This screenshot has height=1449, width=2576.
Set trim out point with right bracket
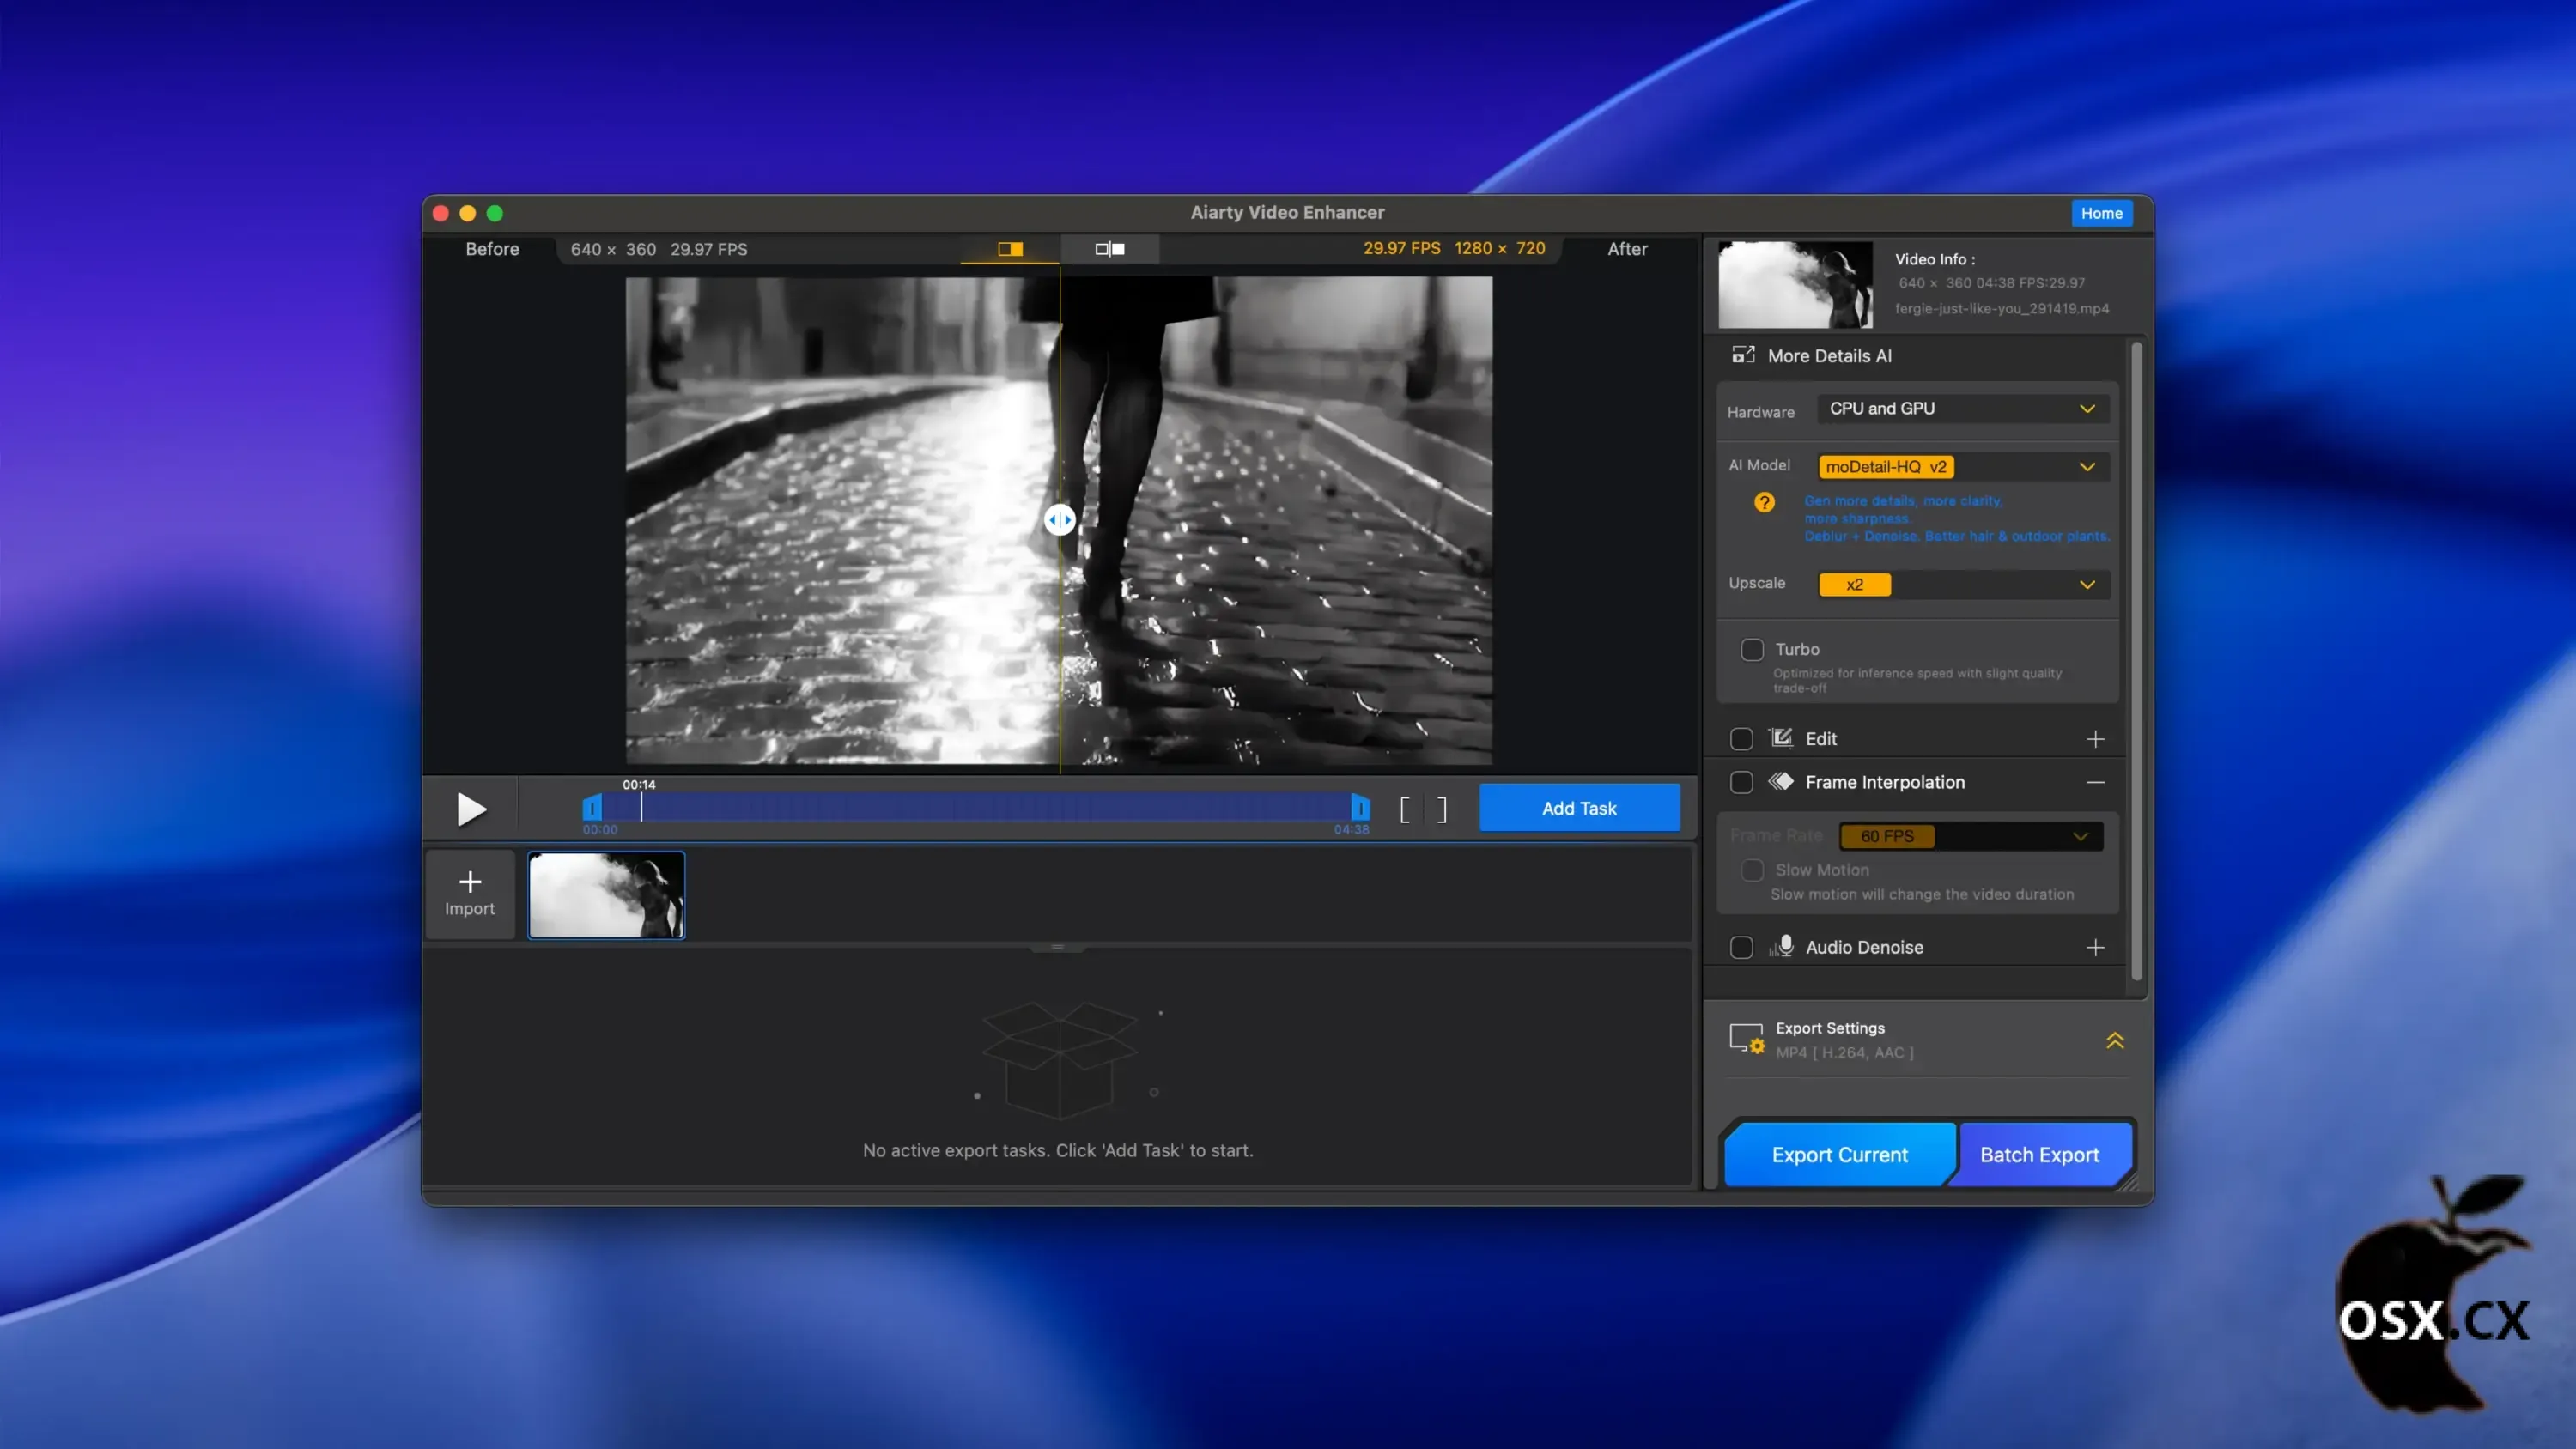point(1442,809)
